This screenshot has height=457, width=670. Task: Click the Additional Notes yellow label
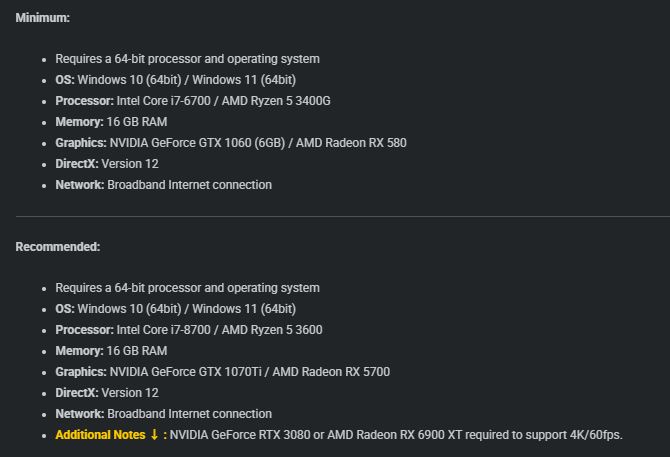point(100,435)
